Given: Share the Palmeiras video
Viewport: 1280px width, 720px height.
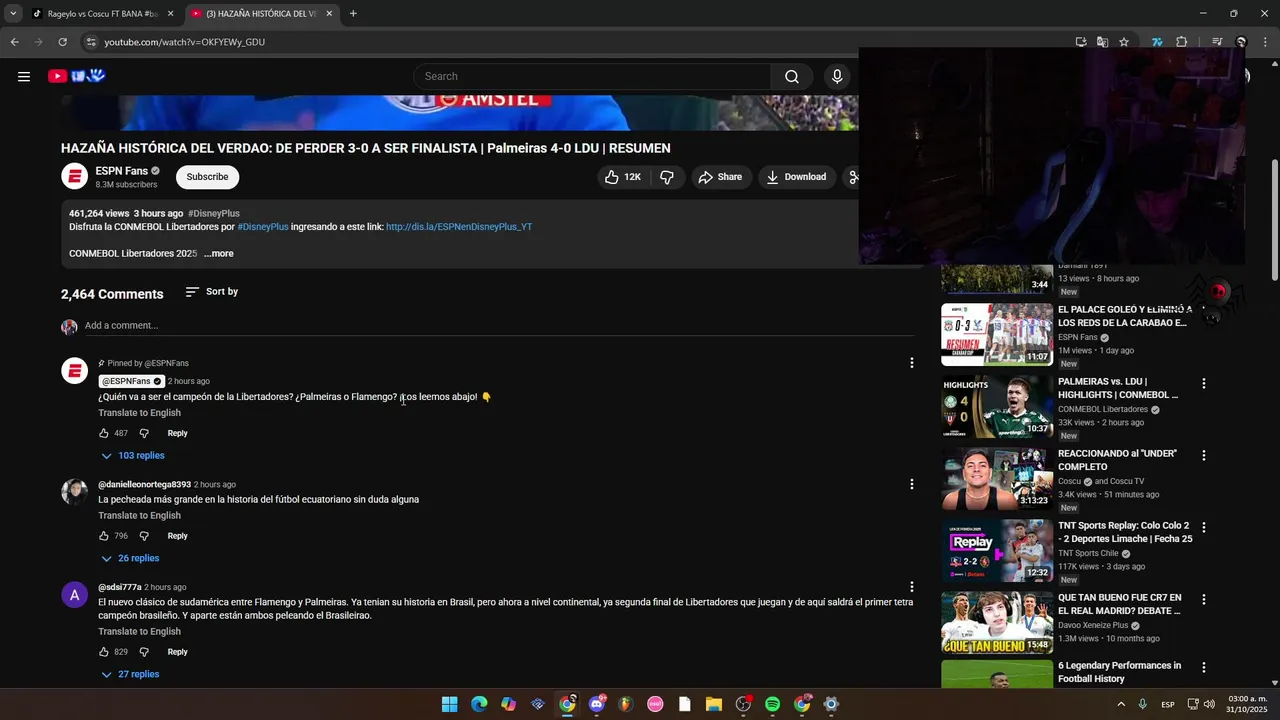Looking at the screenshot, I should click(x=720, y=177).
